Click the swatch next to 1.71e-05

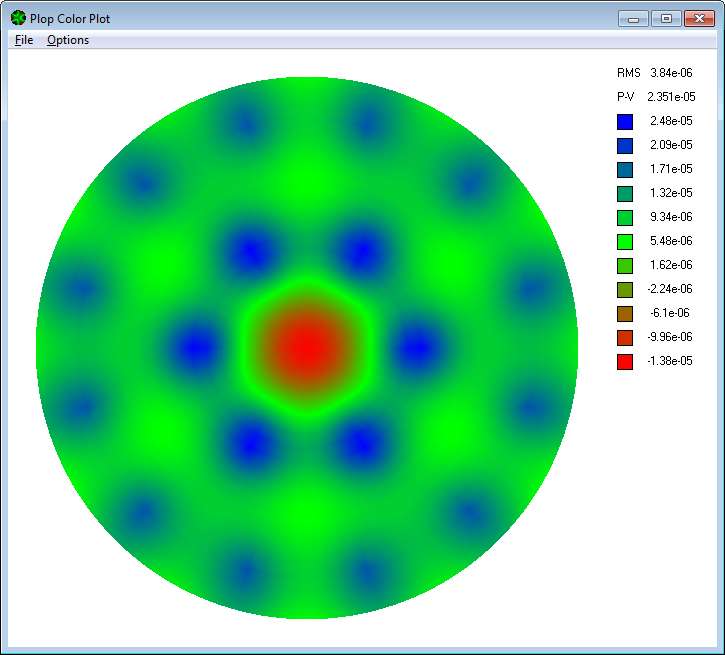(x=625, y=170)
